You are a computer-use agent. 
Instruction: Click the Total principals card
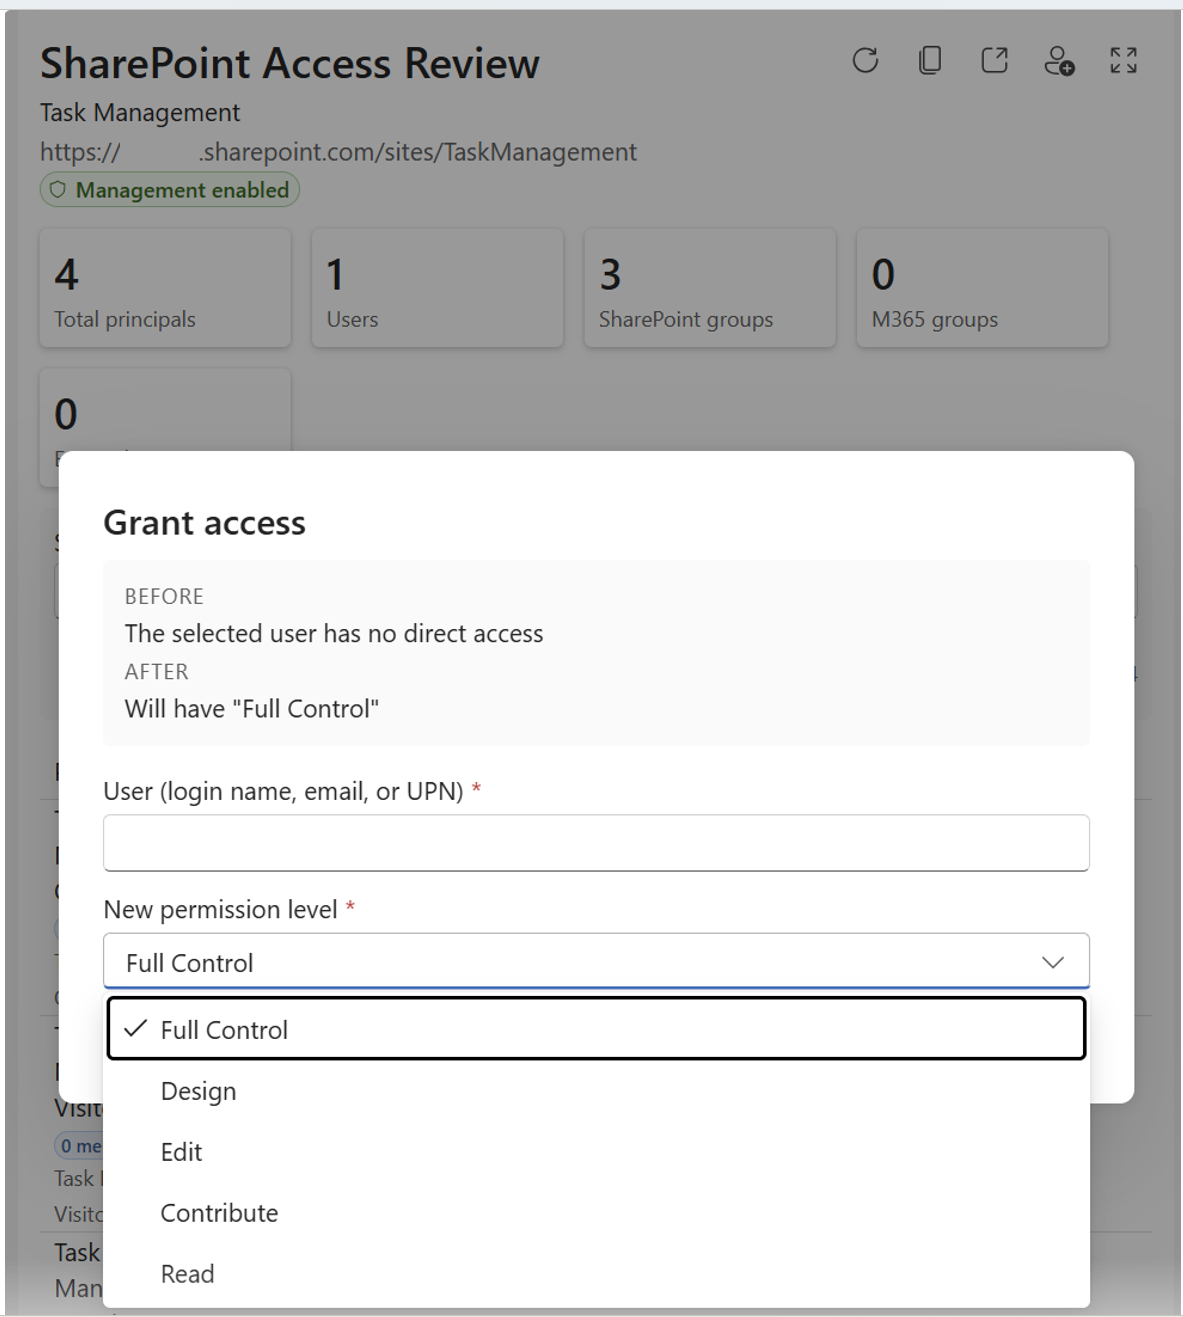(165, 288)
